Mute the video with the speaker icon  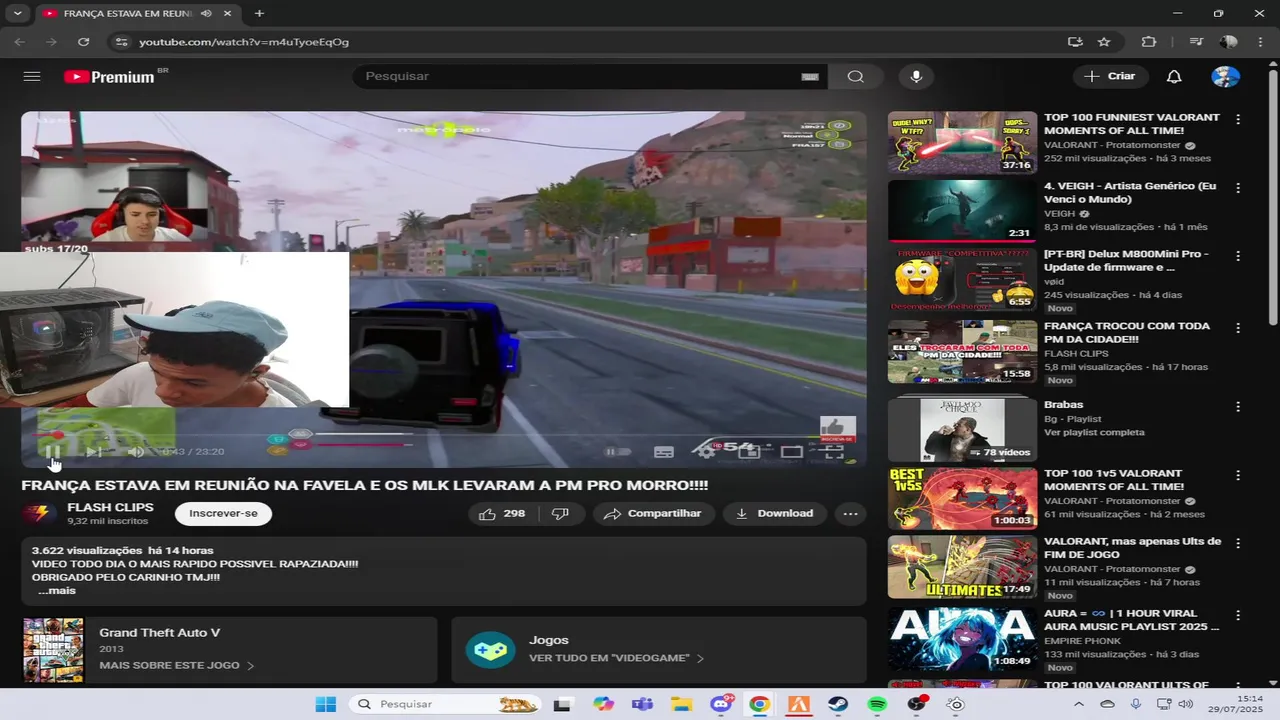pos(136,452)
